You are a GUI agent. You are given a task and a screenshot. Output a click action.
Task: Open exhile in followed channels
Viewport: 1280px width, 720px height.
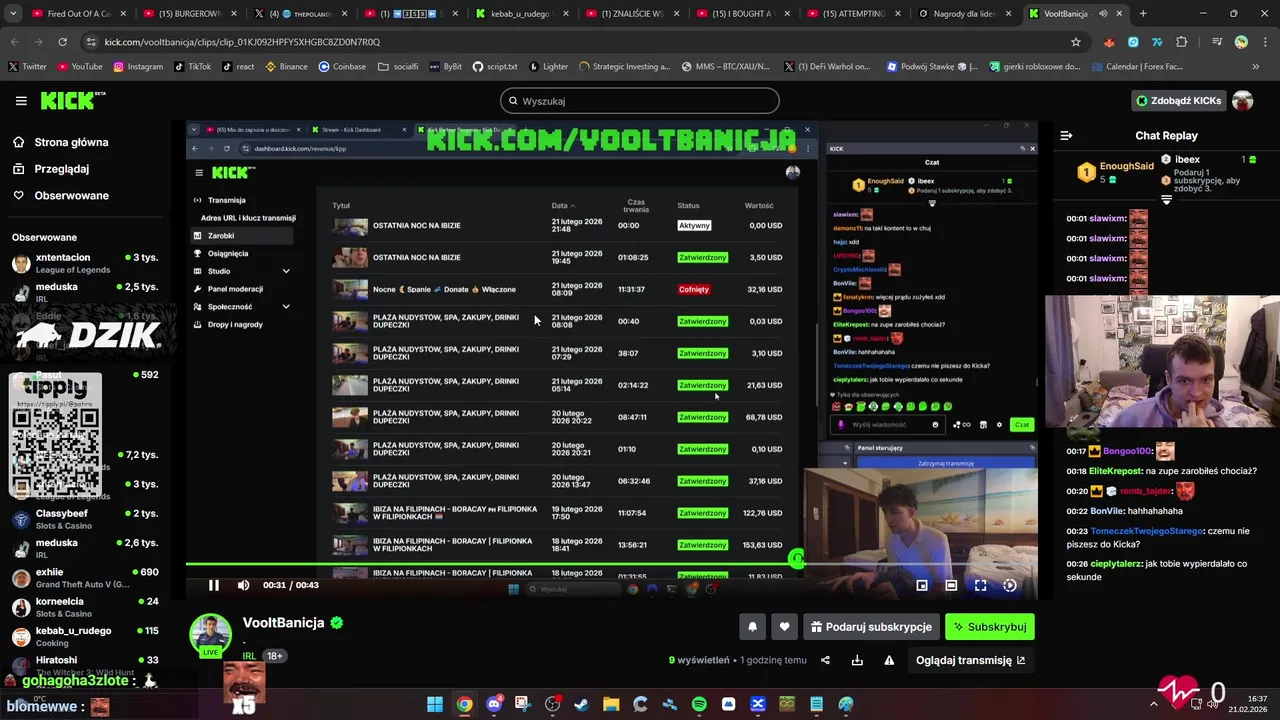tap(85, 578)
